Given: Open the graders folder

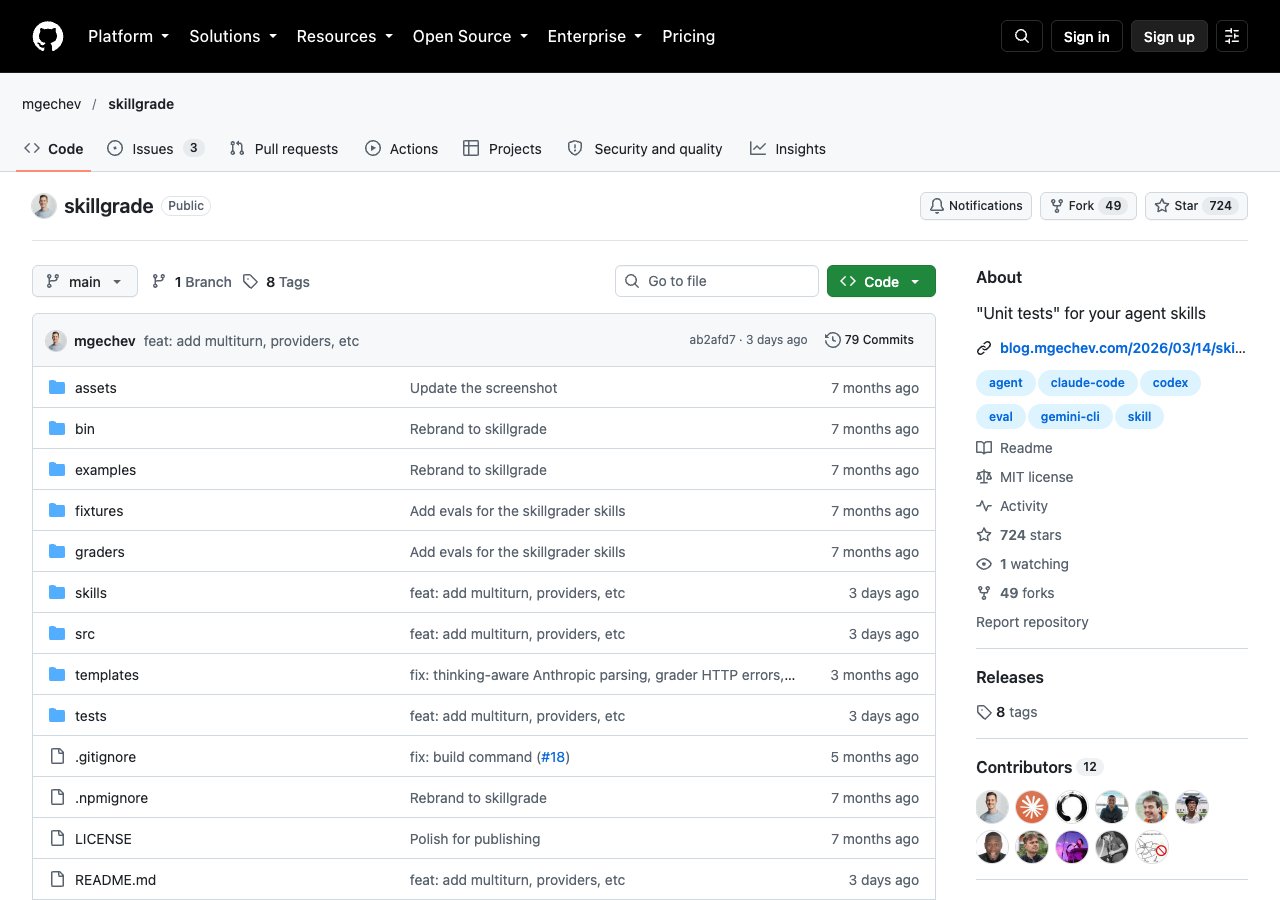Looking at the screenshot, I should coord(100,552).
